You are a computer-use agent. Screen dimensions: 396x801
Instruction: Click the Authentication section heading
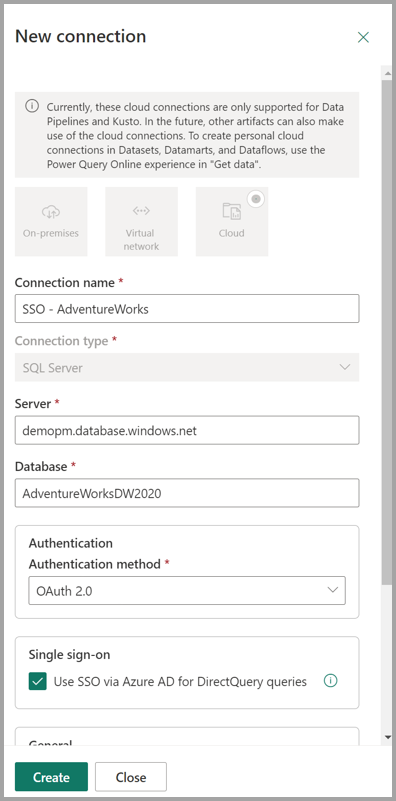(71, 543)
